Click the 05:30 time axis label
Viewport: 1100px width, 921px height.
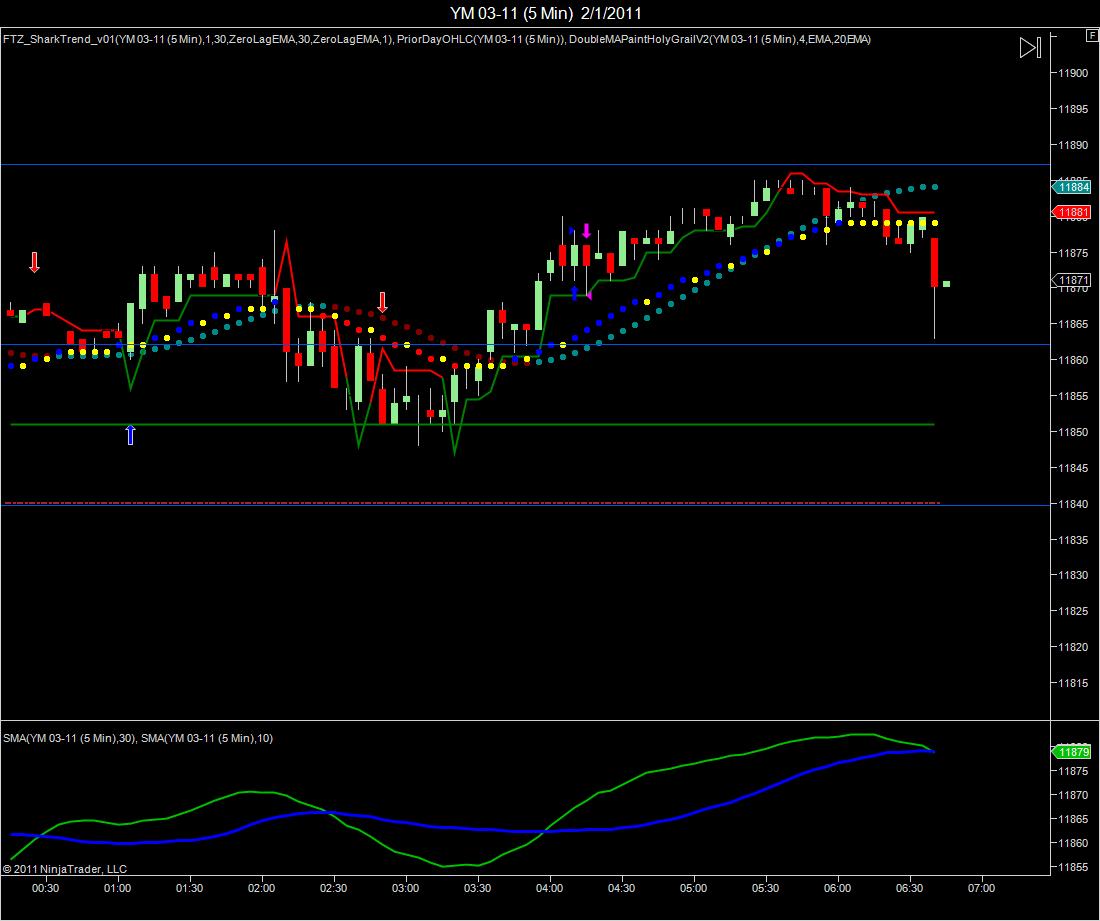pyautogui.click(x=765, y=888)
